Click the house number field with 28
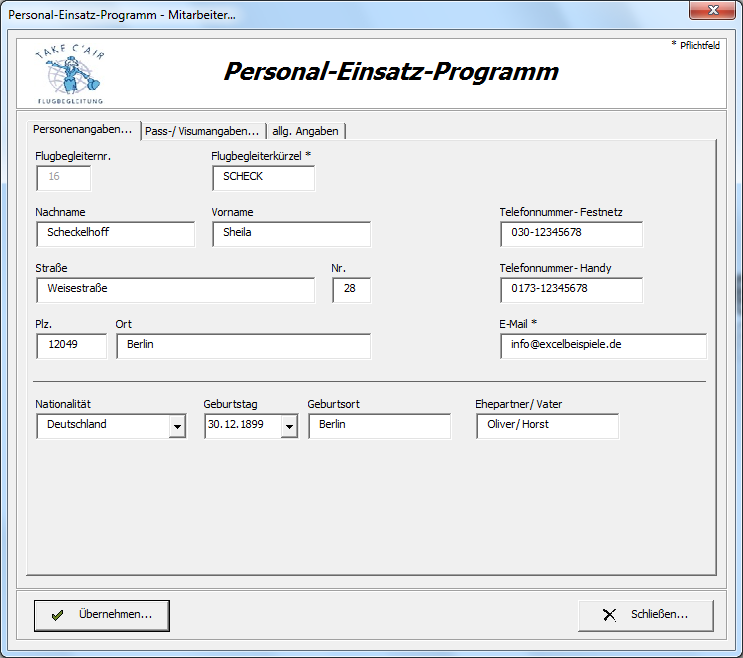Viewport: 743px width, 658px height. tap(351, 289)
